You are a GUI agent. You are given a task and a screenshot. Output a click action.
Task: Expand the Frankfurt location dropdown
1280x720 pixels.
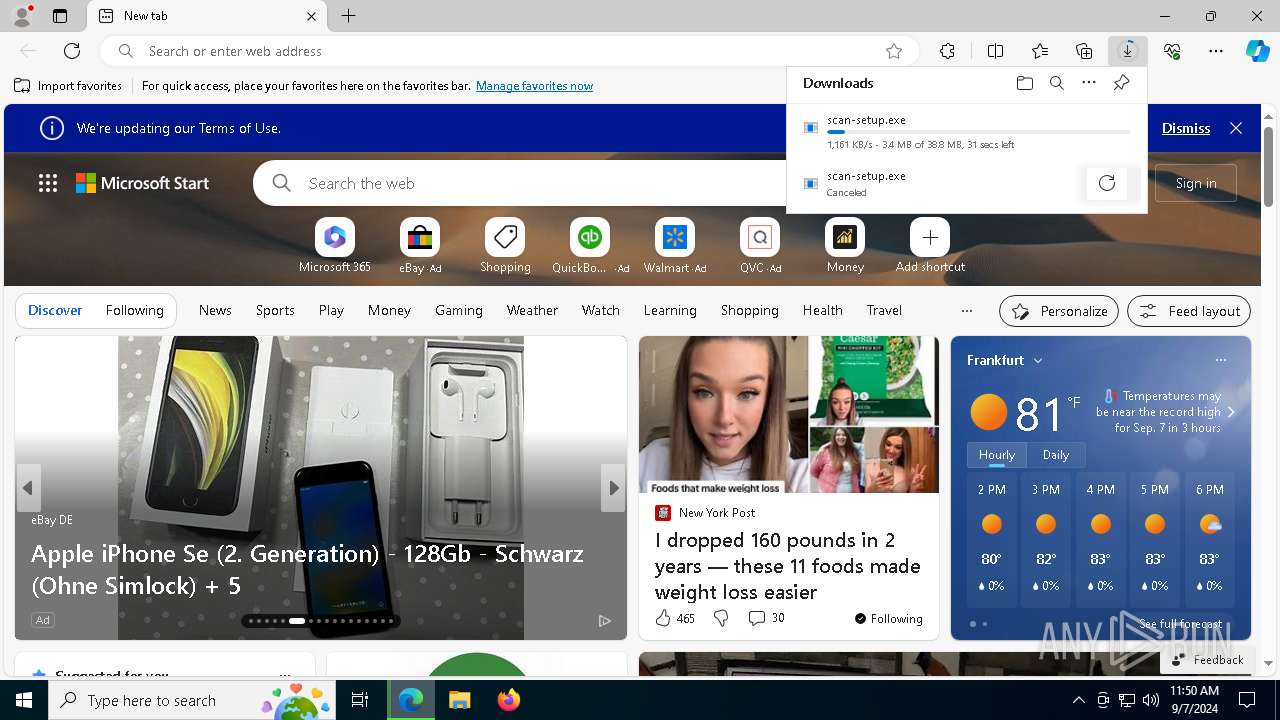pos(1038,361)
